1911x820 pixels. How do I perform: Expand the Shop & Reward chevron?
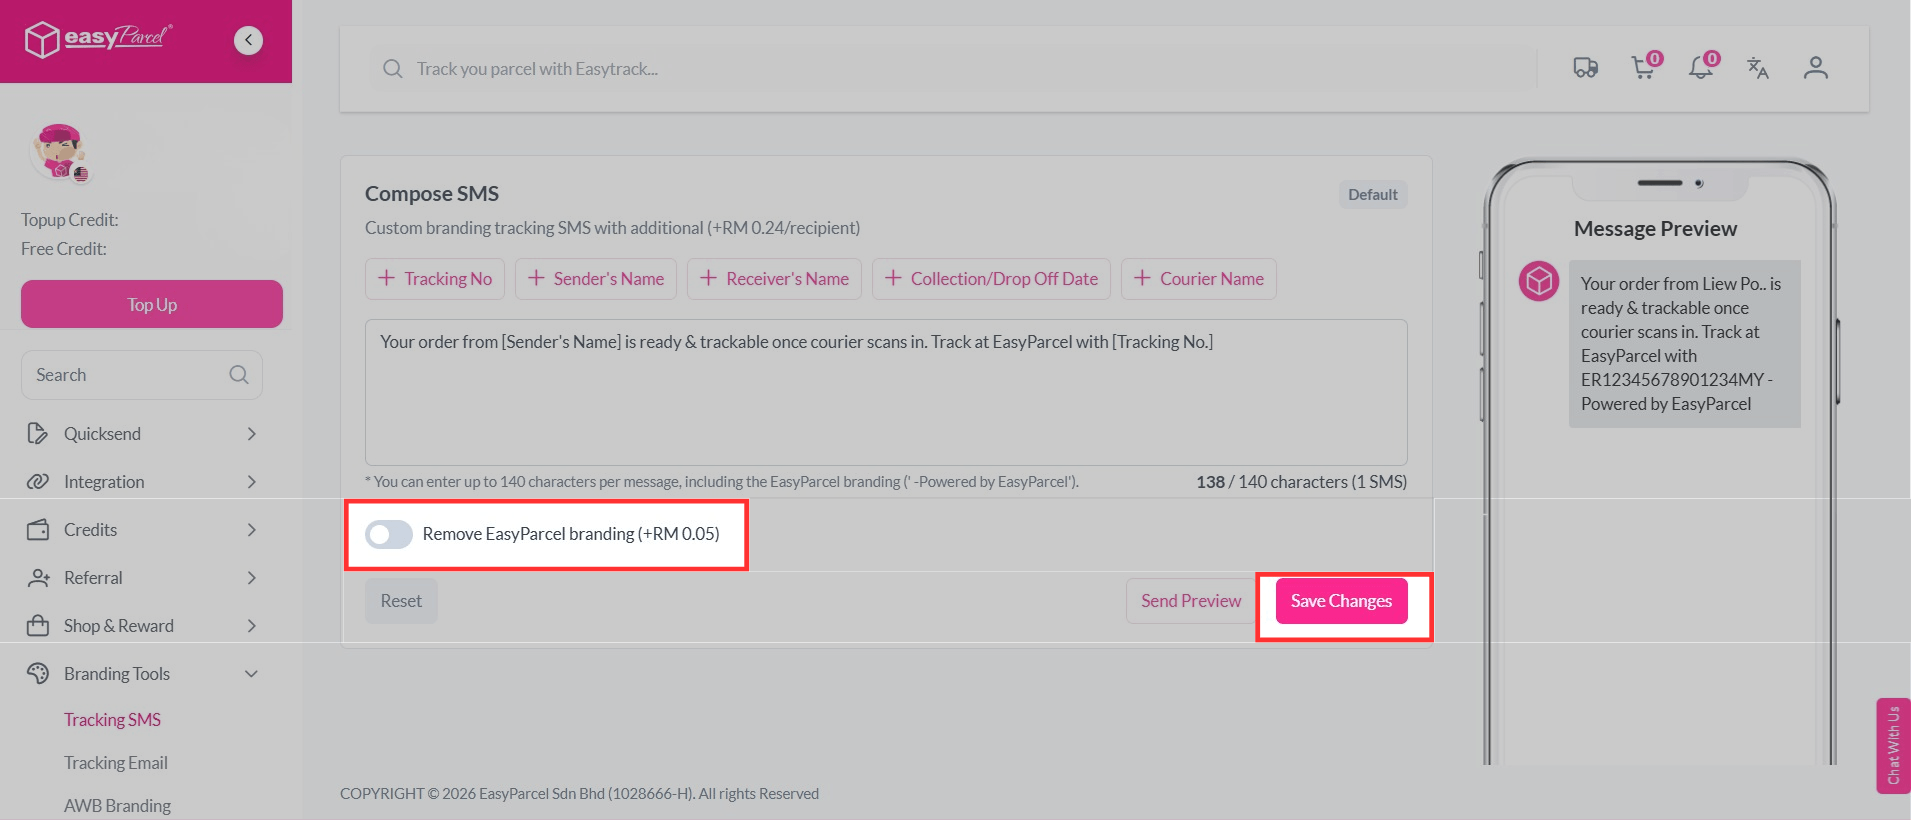[x=252, y=626]
